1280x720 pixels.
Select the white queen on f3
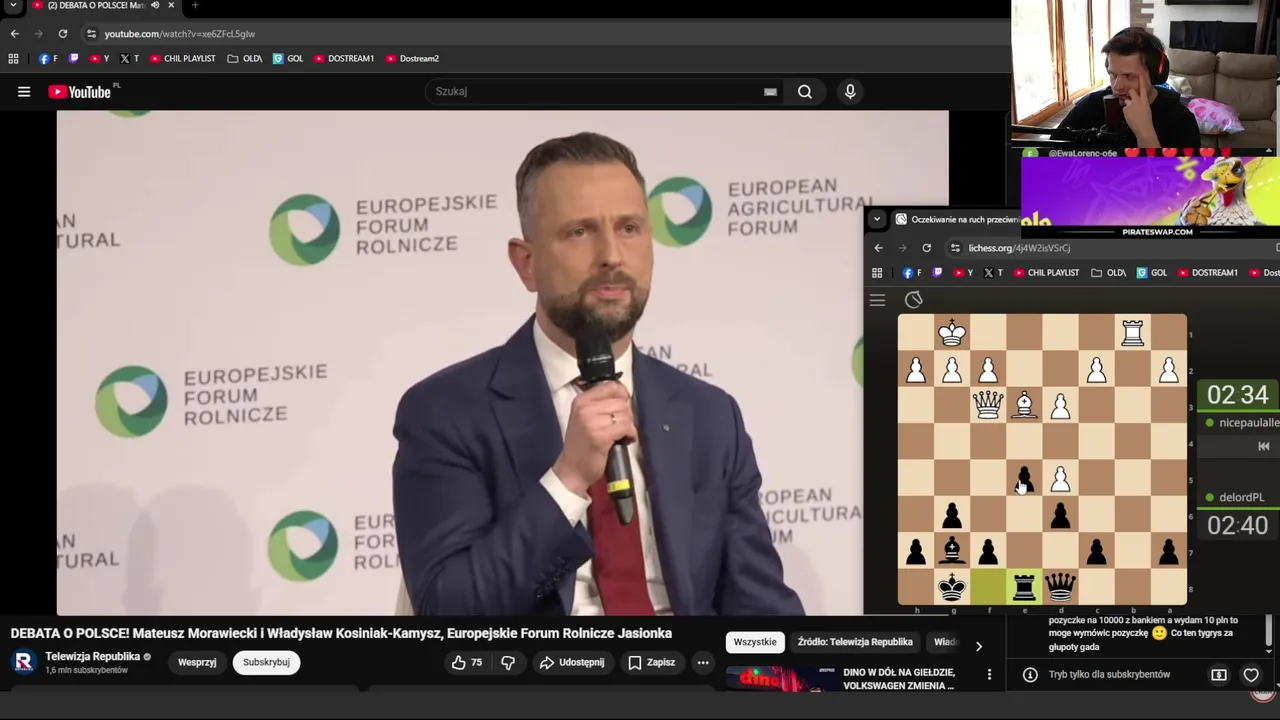(988, 405)
